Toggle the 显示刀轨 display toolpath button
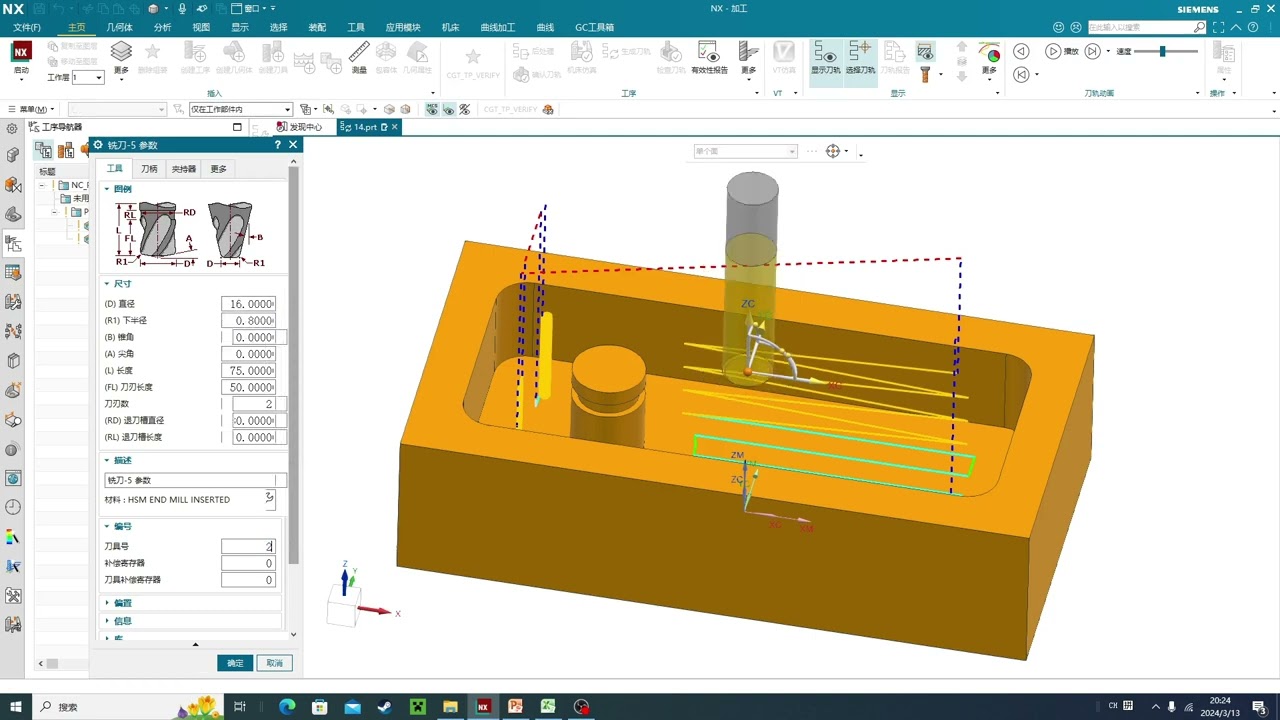This screenshot has height=720, width=1280. [x=825, y=57]
